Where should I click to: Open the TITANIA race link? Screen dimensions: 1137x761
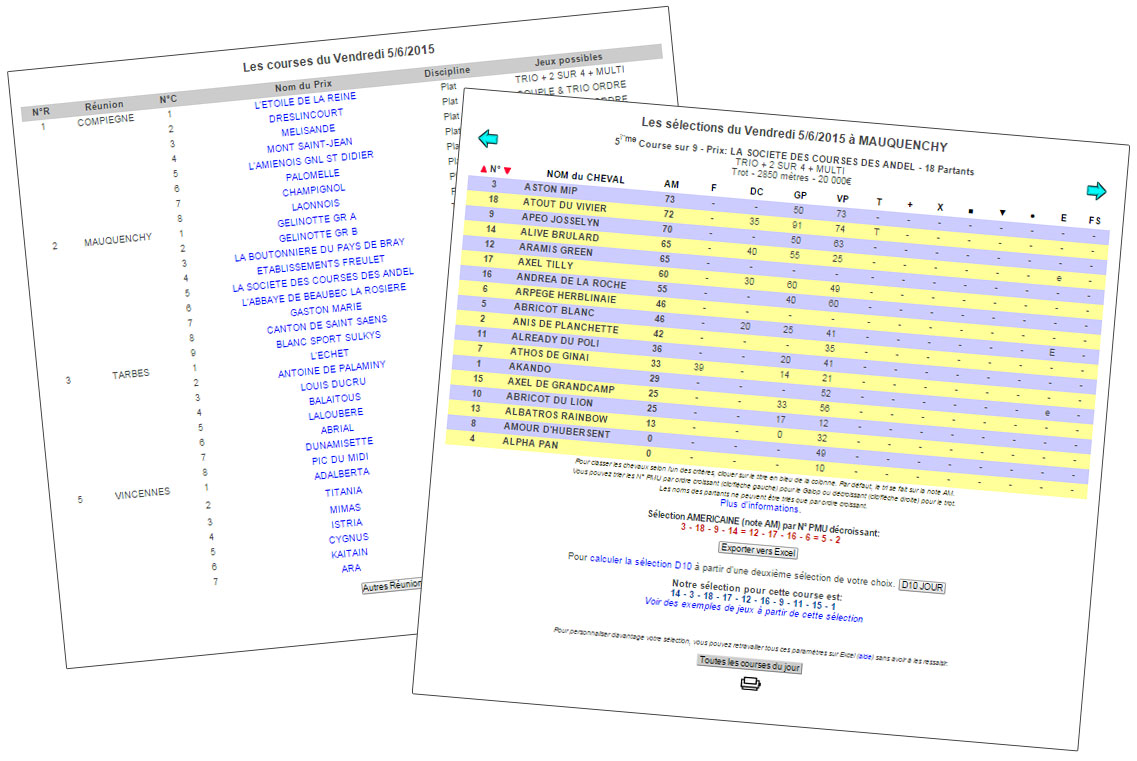tap(343, 491)
